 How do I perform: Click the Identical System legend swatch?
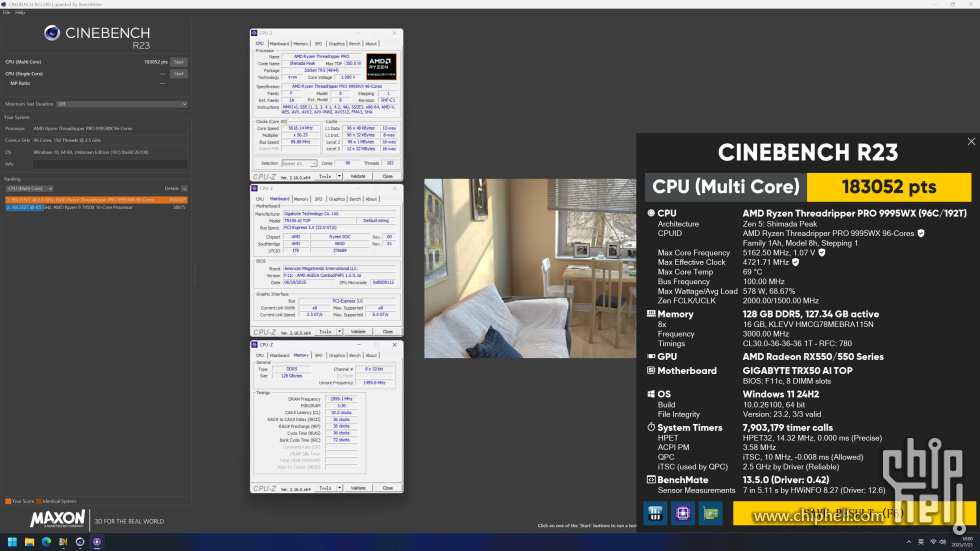(x=39, y=501)
